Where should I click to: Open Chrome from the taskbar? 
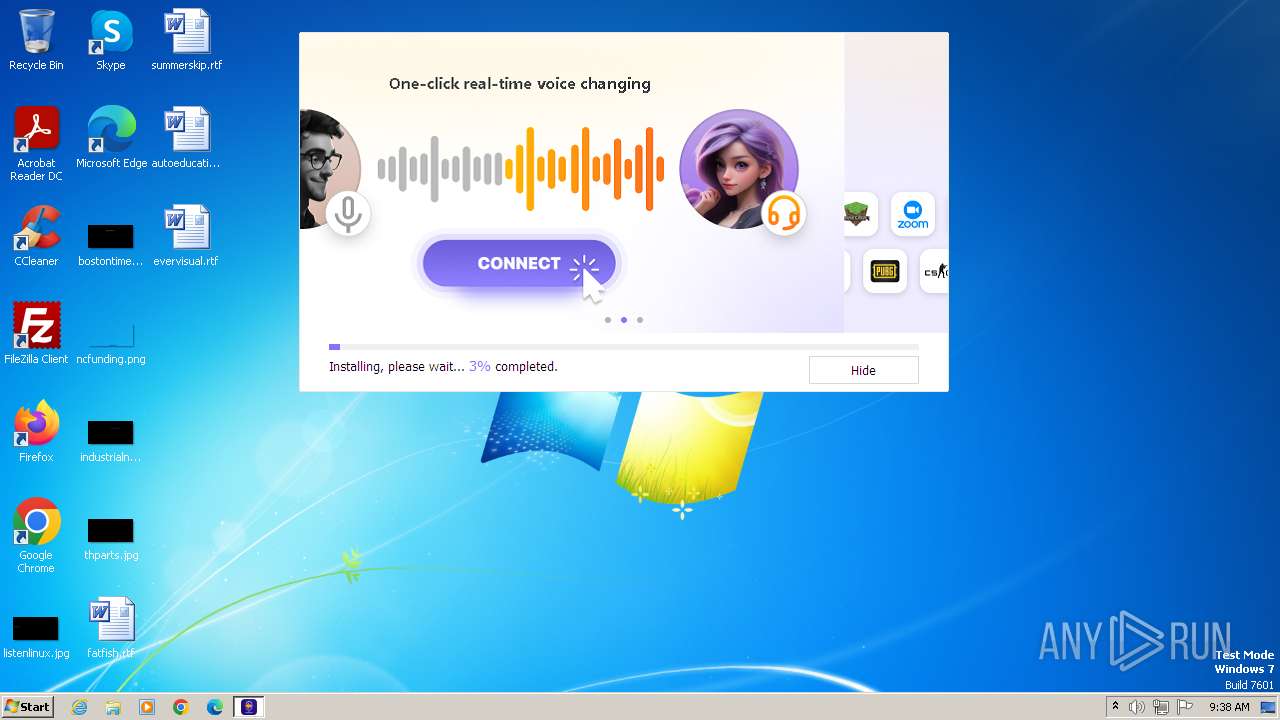(x=181, y=707)
